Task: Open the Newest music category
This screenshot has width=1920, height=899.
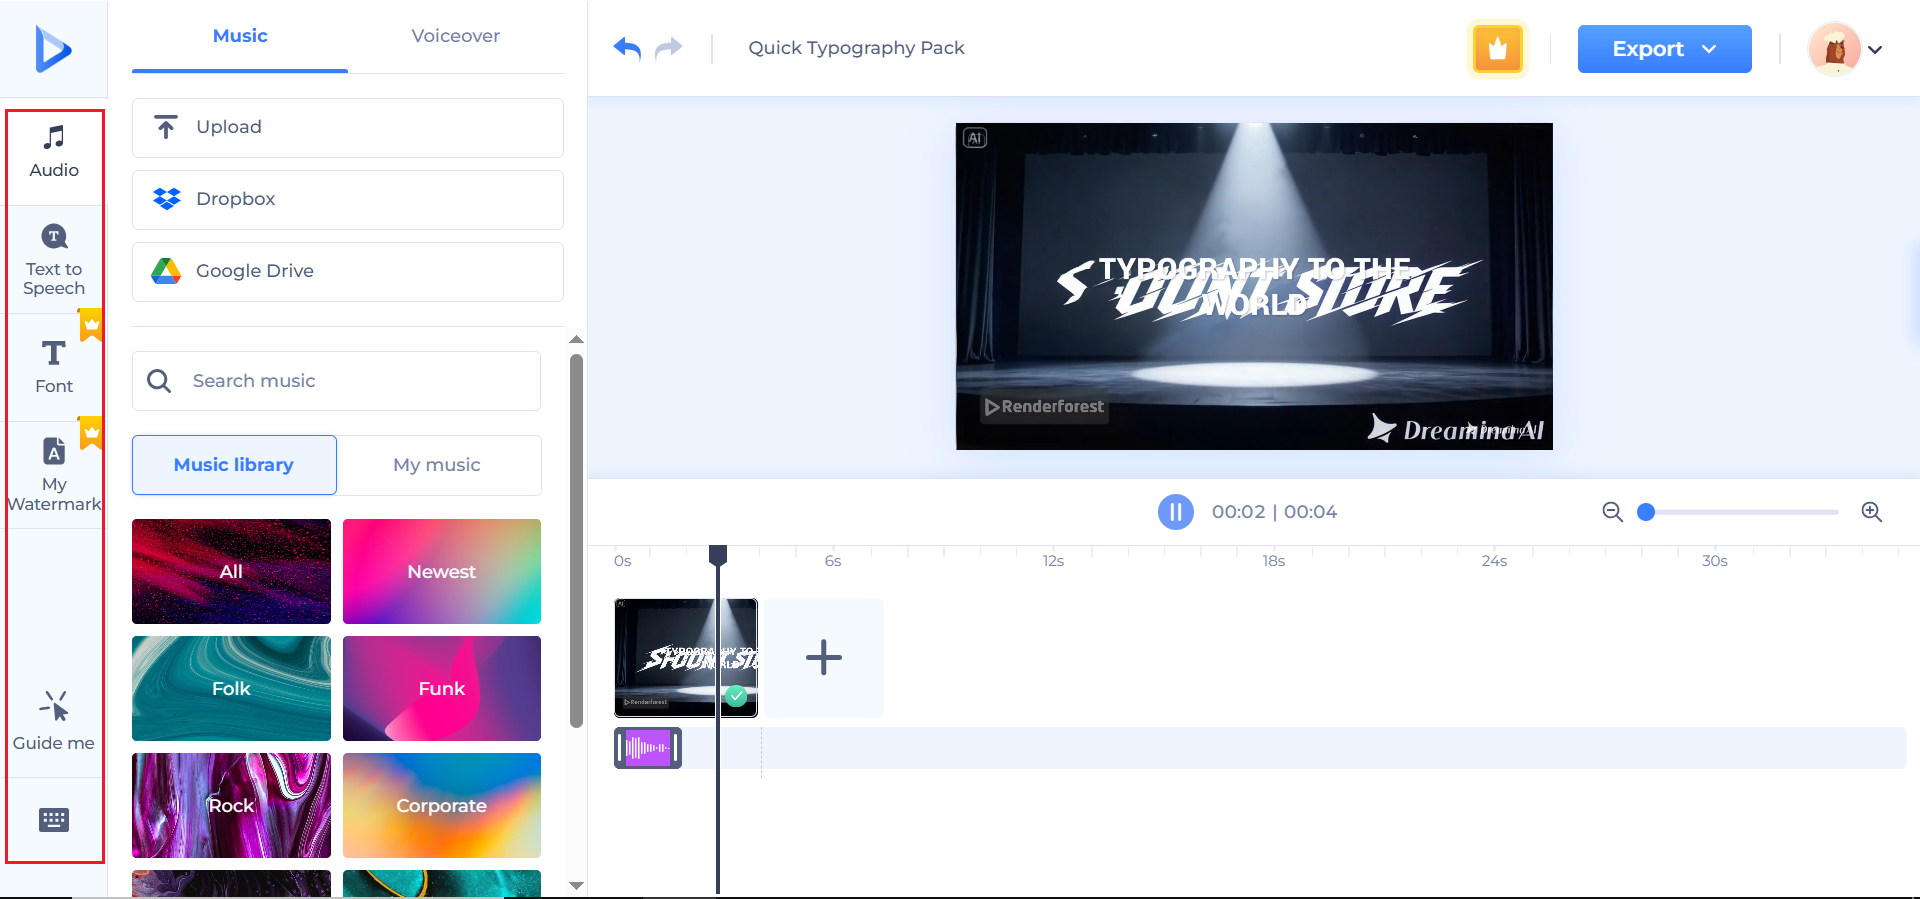Action: tap(442, 571)
